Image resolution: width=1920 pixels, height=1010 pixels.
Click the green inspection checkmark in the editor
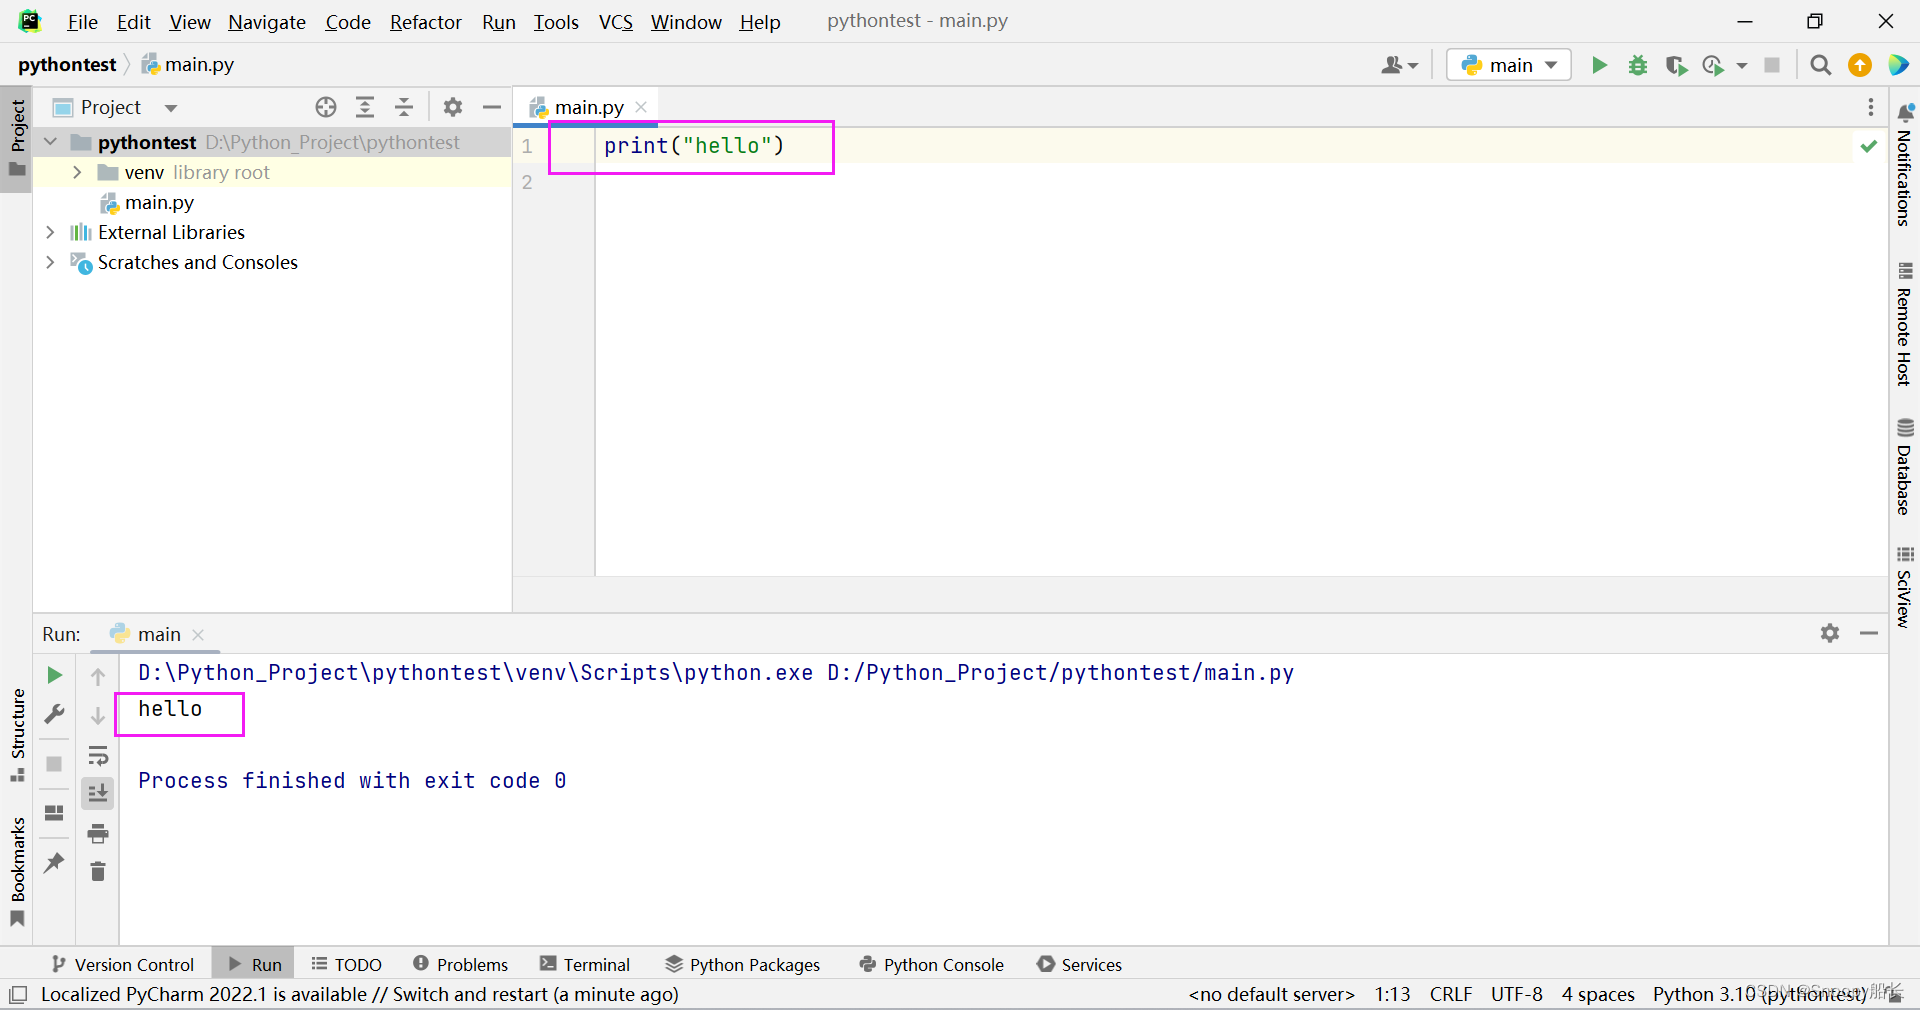point(1868,146)
